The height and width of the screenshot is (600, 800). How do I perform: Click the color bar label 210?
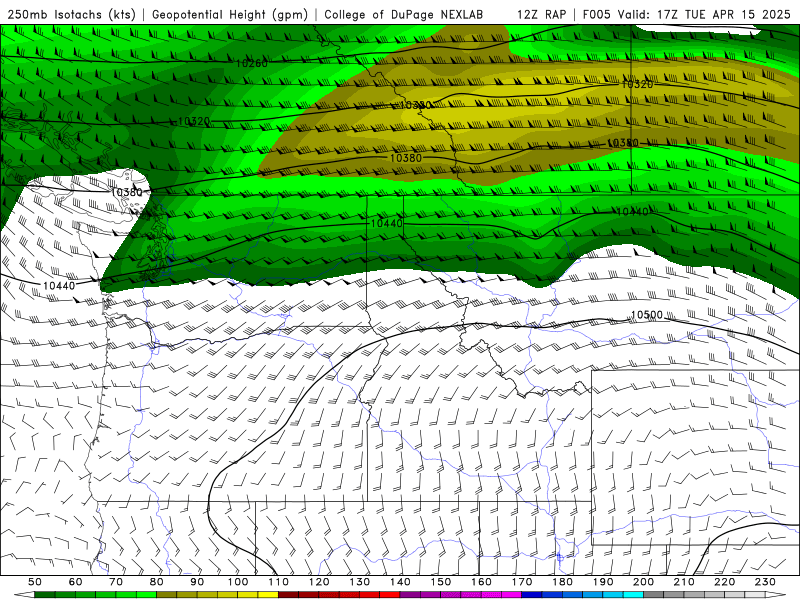point(684,582)
